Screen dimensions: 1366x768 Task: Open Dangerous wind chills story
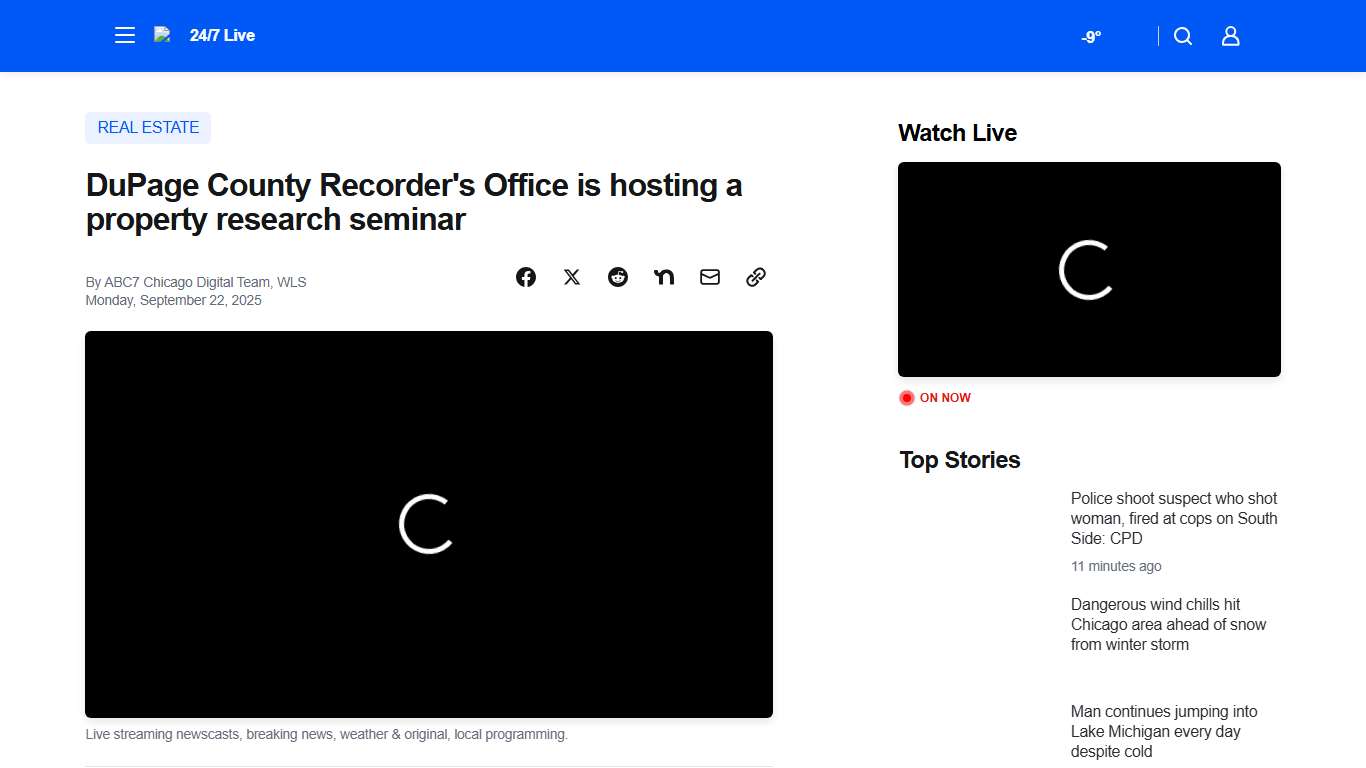click(1168, 624)
